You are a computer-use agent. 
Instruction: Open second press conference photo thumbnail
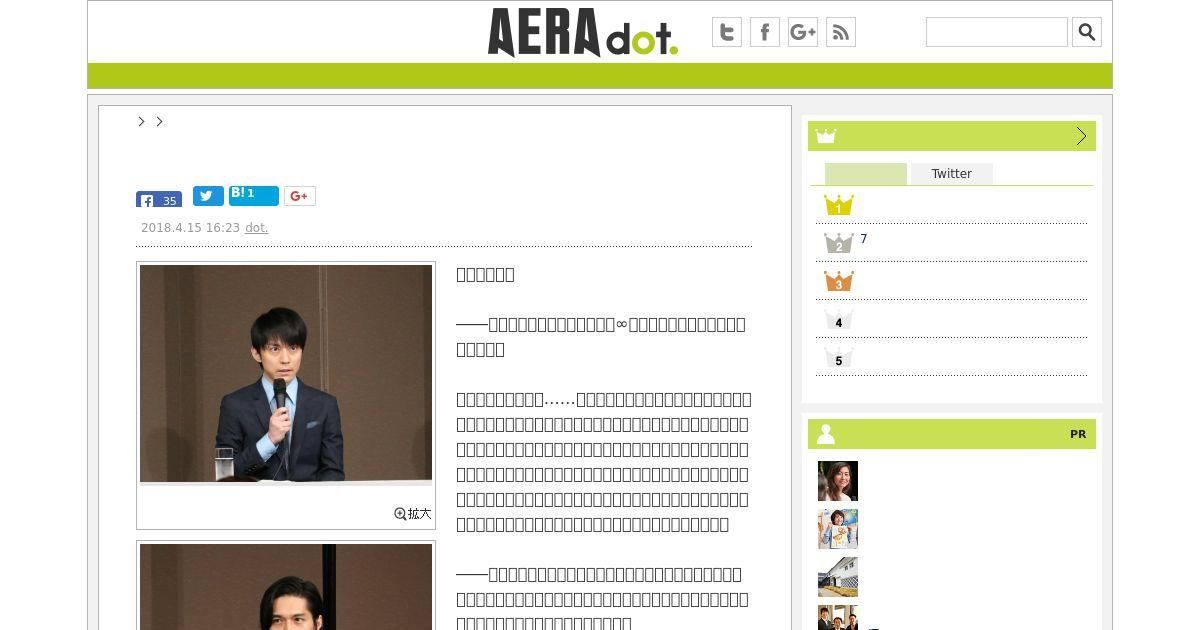tap(286, 587)
